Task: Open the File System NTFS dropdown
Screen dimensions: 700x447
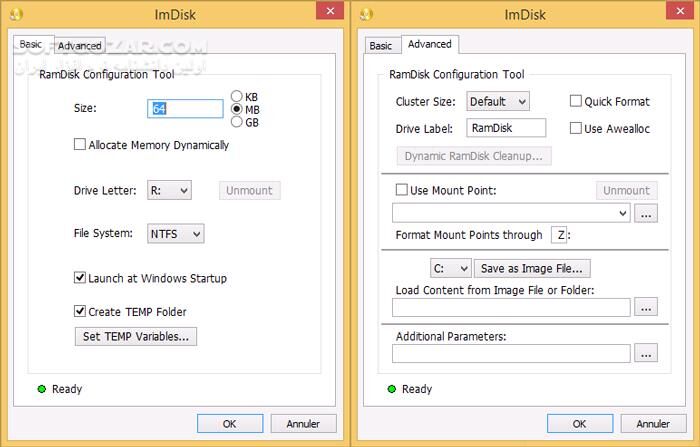Action: pos(175,234)
